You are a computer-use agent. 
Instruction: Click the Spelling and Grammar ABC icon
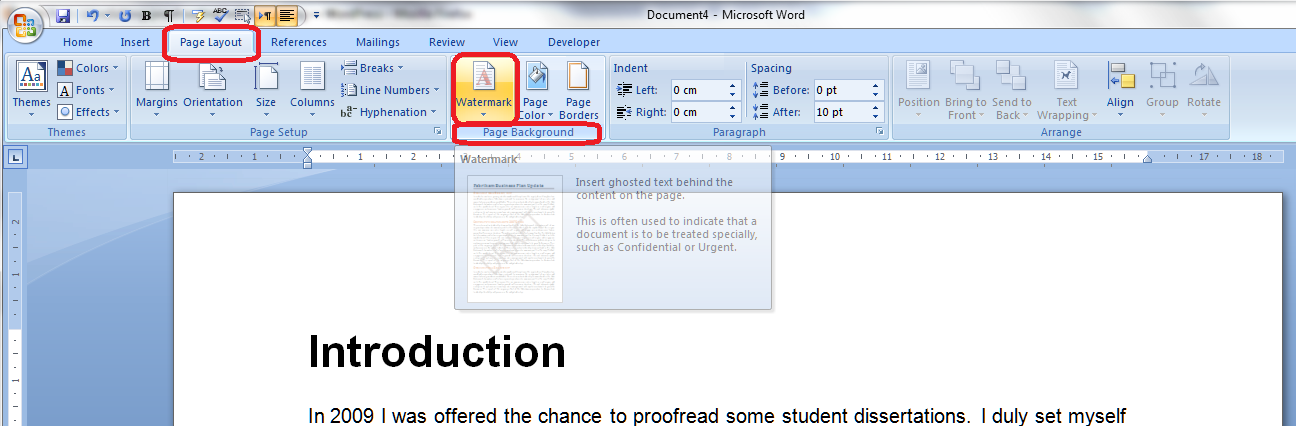tap(218, 16)
